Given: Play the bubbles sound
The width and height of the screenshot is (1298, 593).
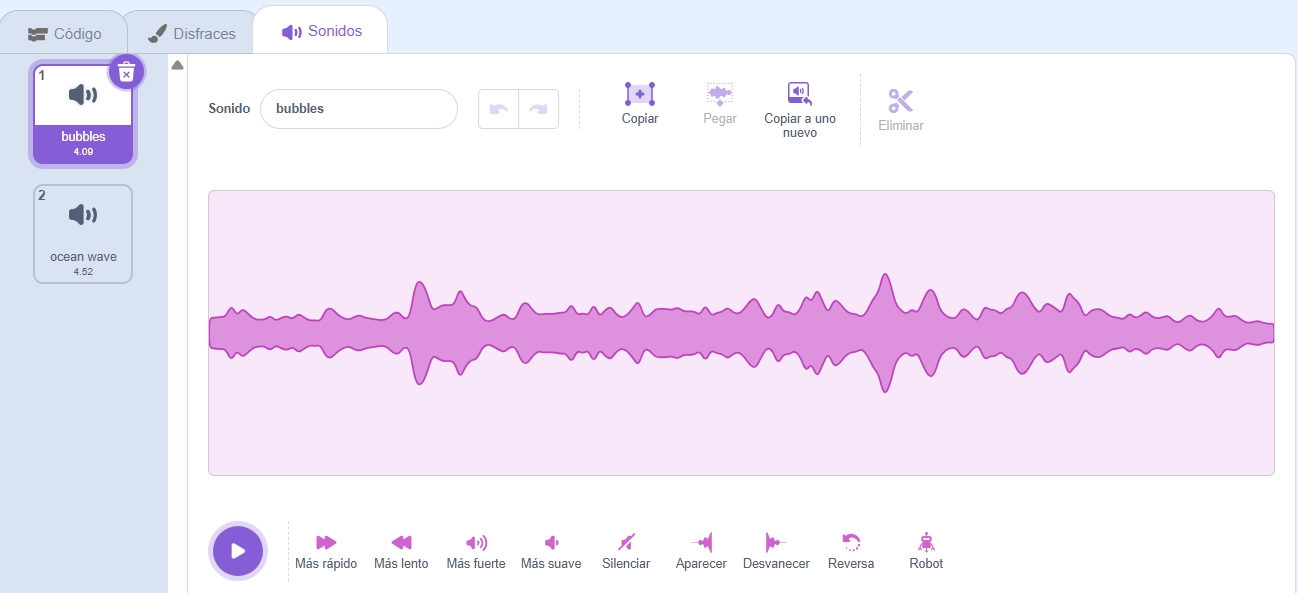Looking at the screenshot, I should (238, 551).
